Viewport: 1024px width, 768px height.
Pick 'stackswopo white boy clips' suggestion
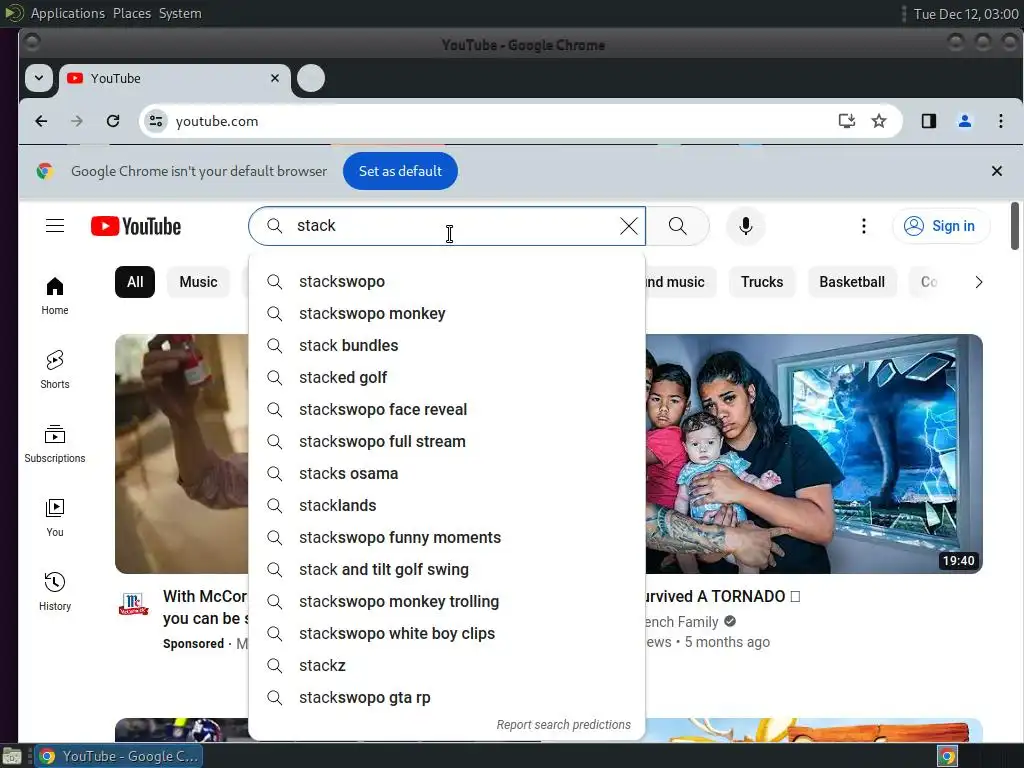pos(447,633)
